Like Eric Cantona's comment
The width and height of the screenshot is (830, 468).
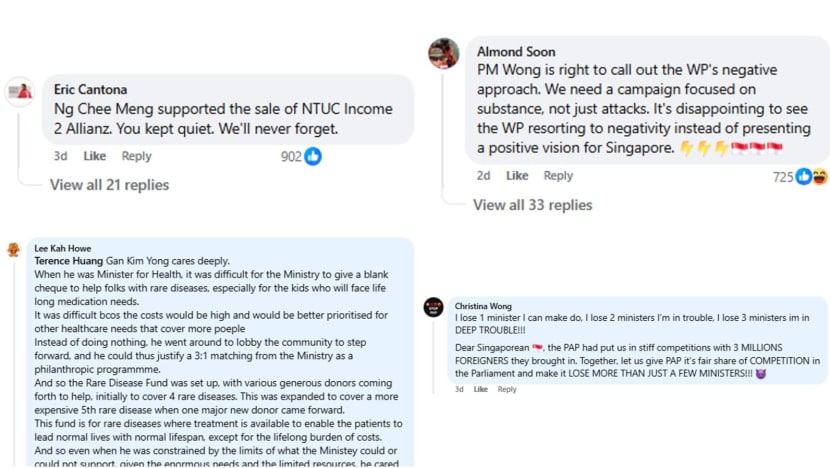94,156
